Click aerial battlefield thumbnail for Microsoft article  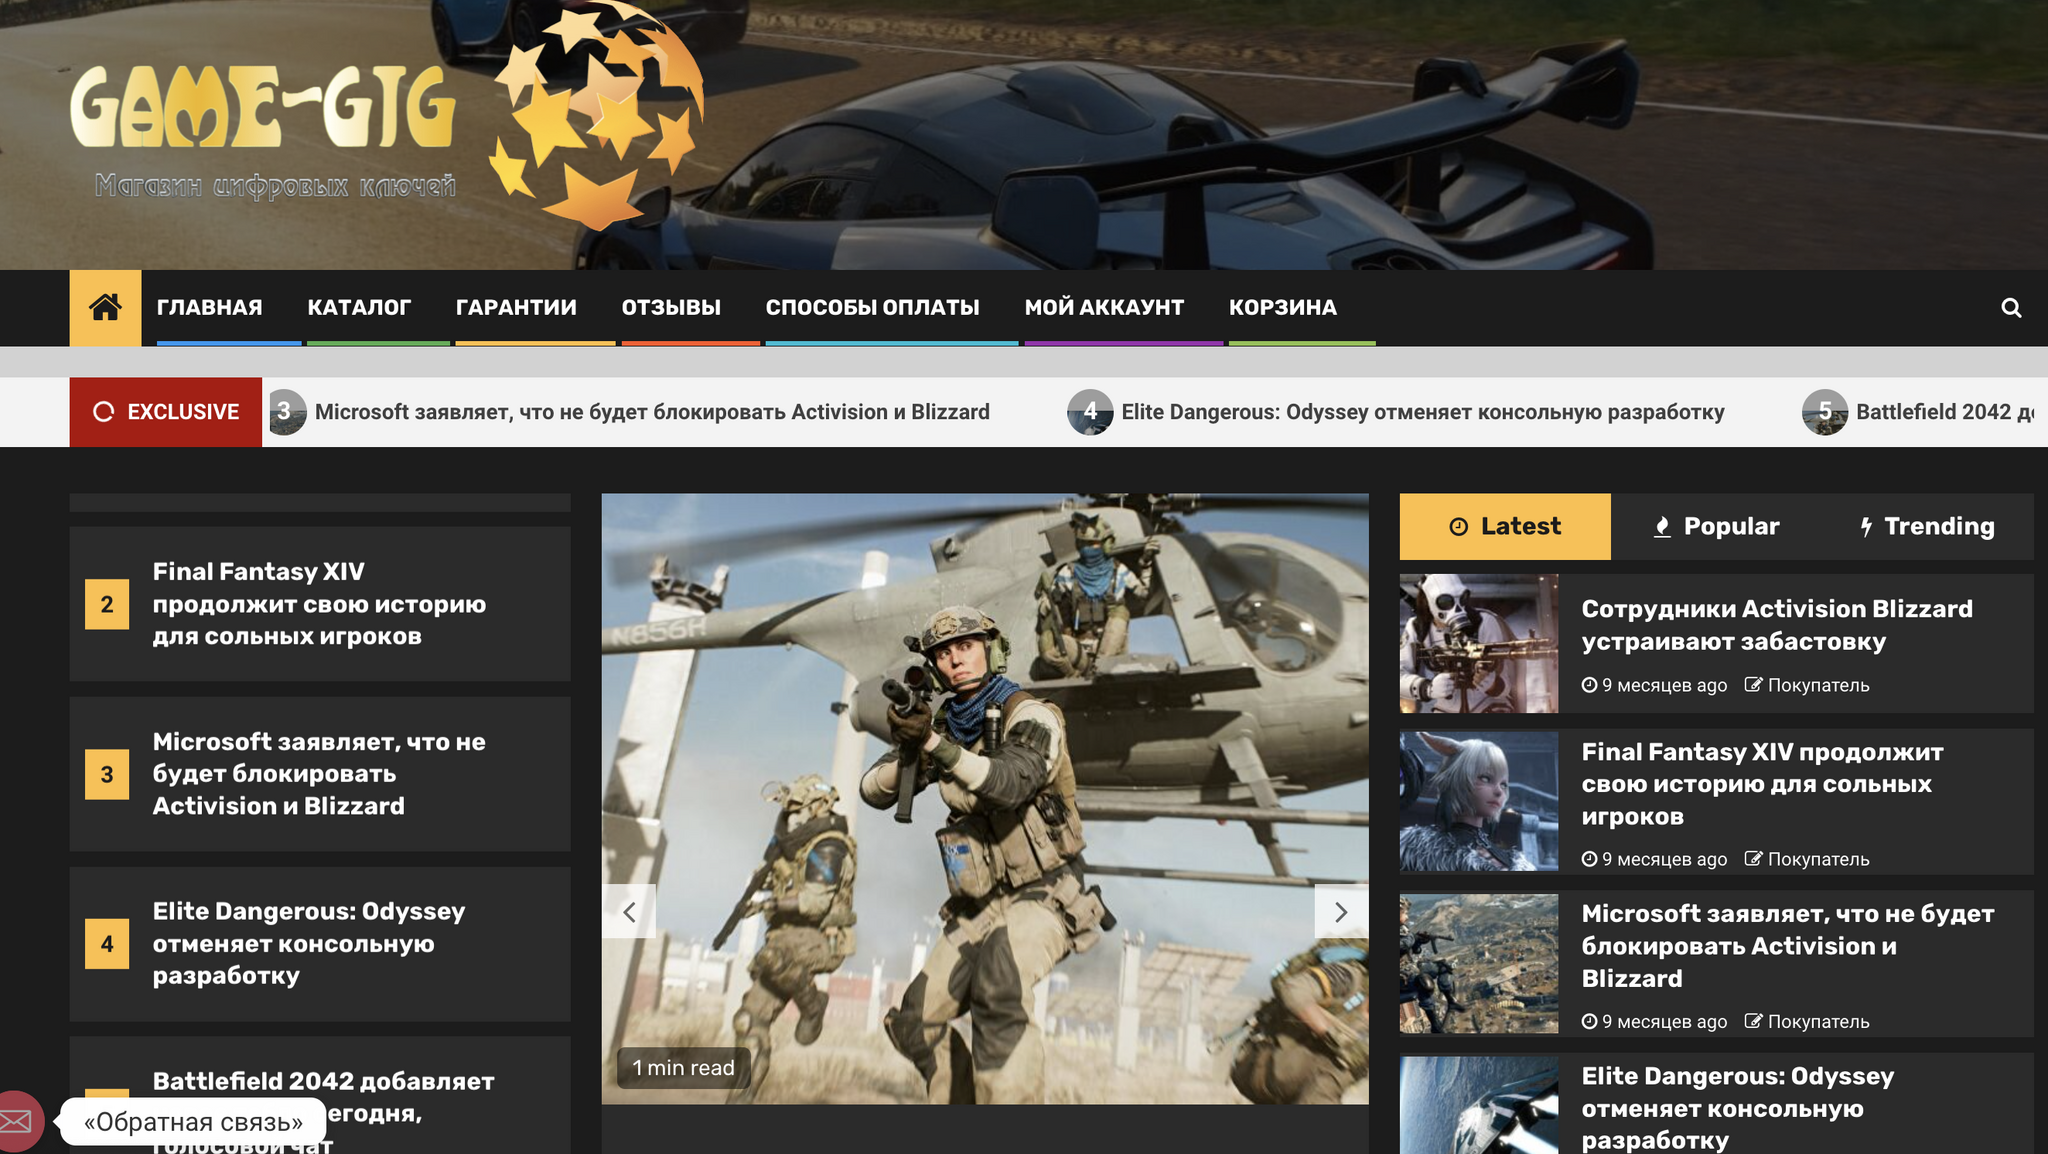pyautogui.click(x=1479, y=964)
